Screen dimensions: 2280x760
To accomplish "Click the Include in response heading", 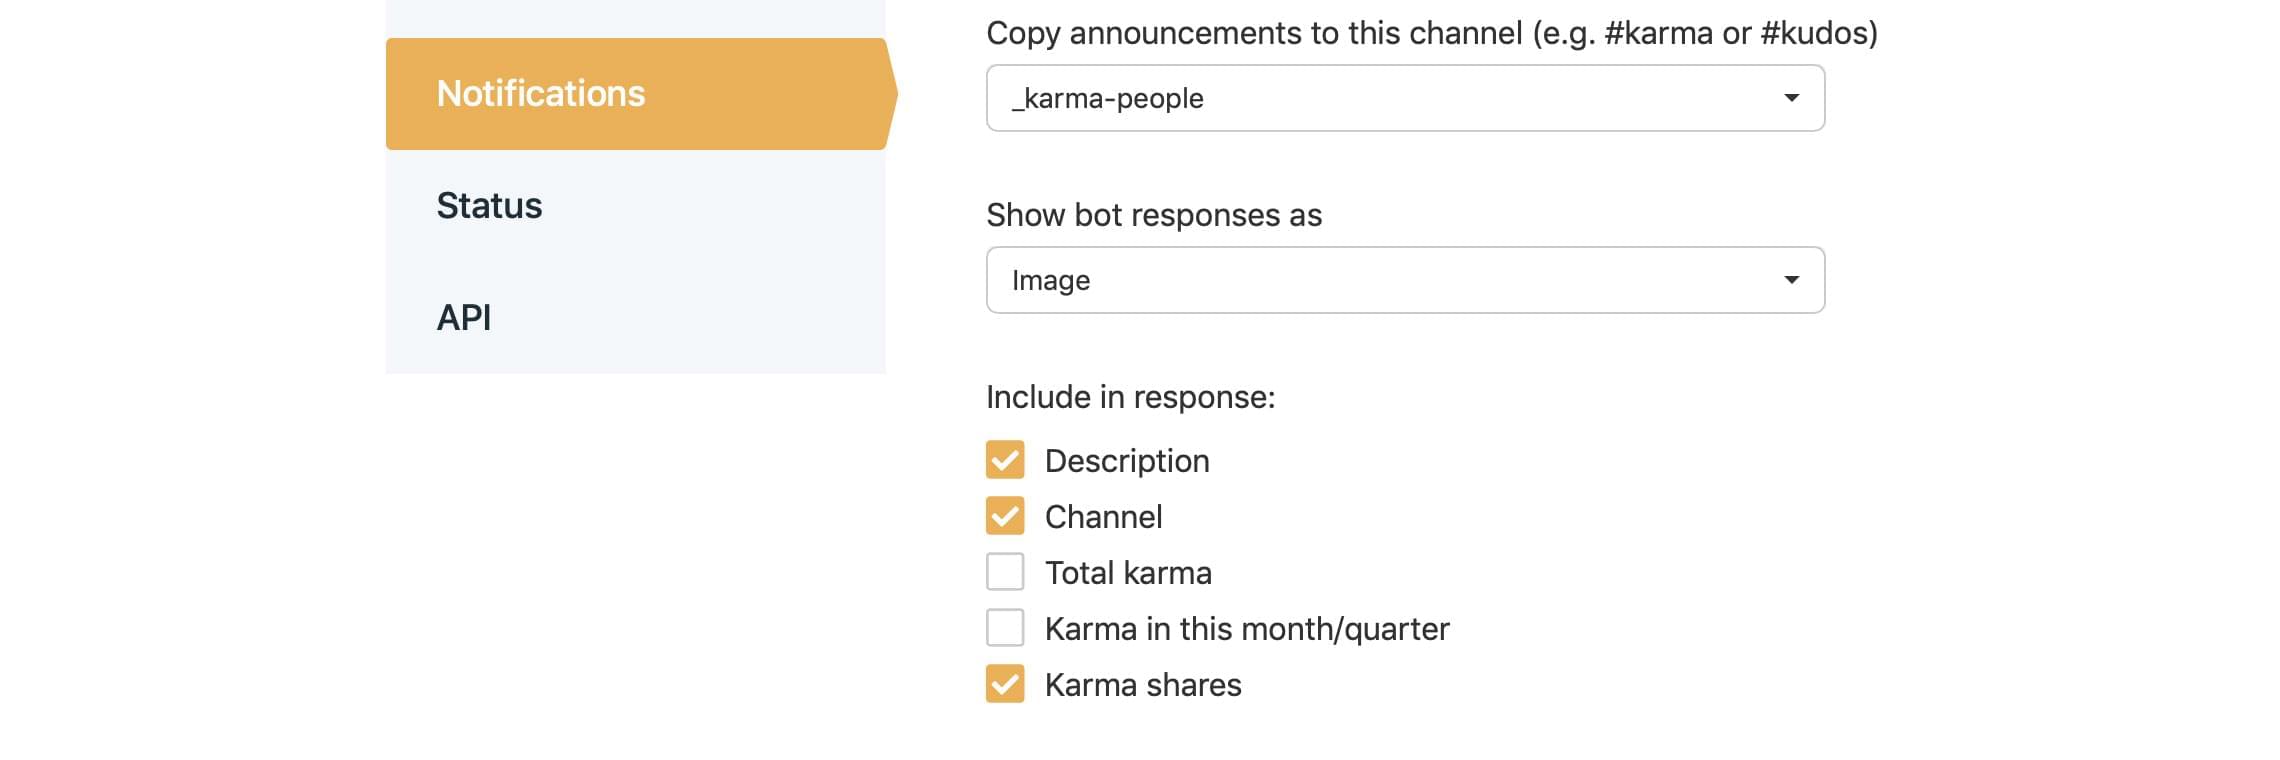I will [x=1129, y=396].
